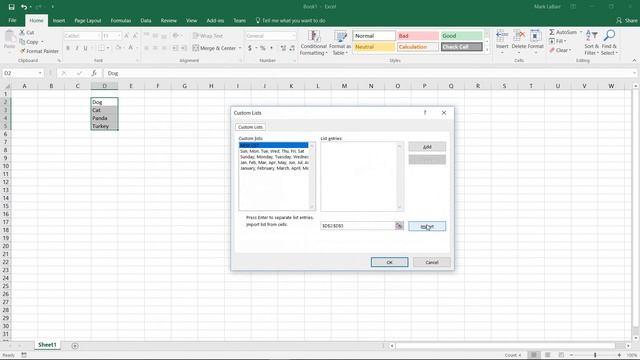The image size is (640, 360).
Task: Apply Accounting dollar number format
Action: 250,48
